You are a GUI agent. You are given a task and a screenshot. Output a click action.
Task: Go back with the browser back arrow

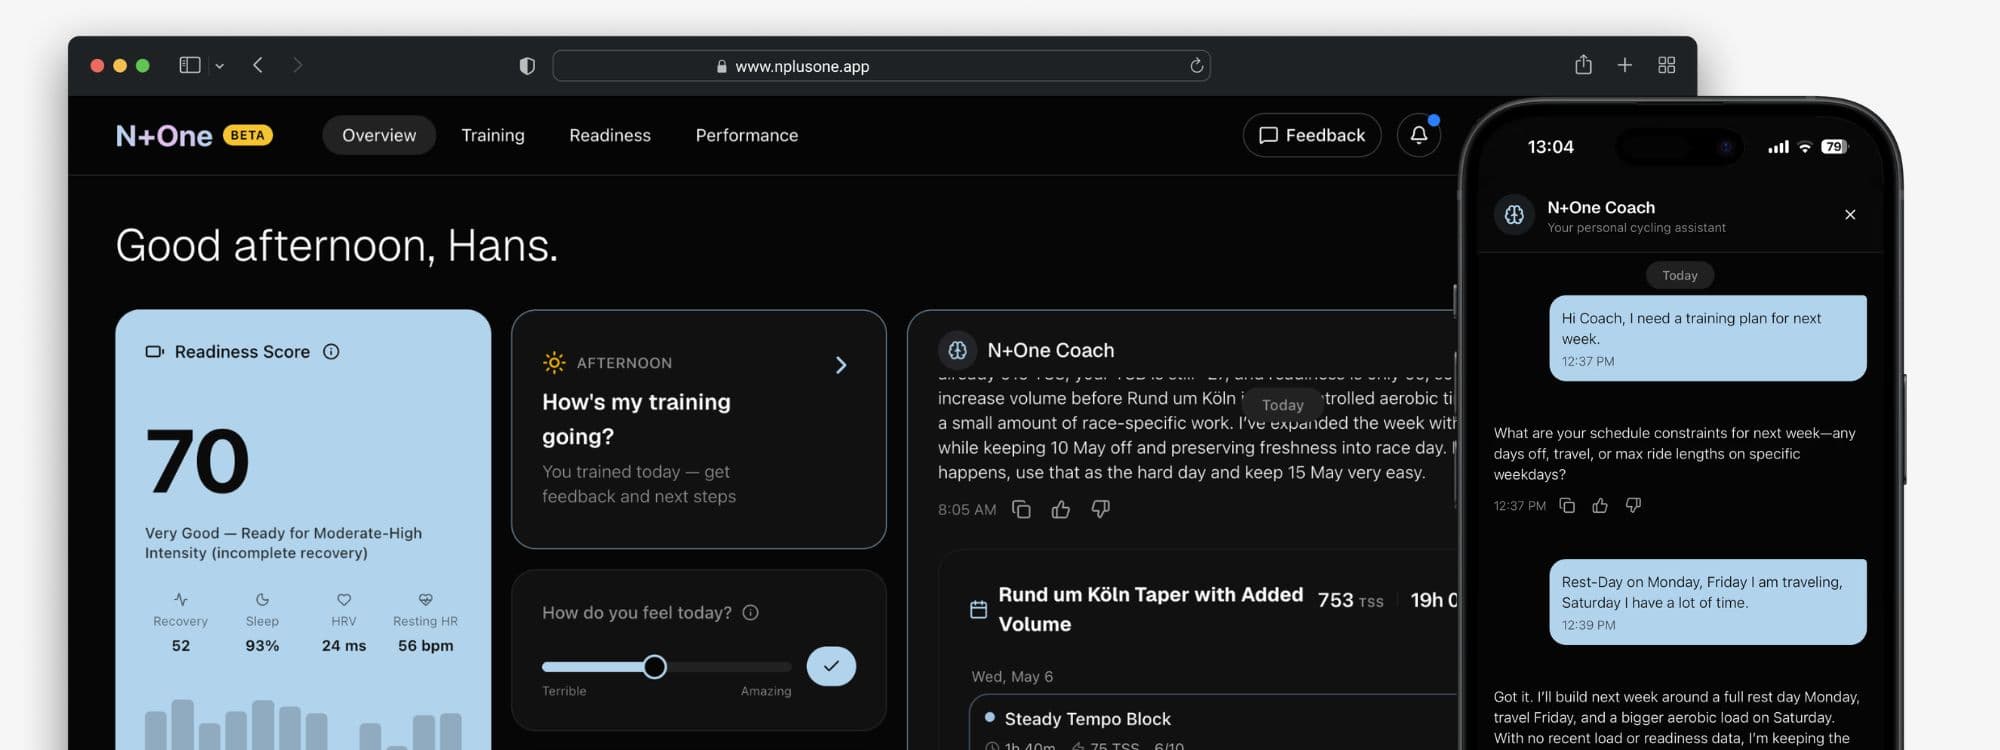click(258, 65)
